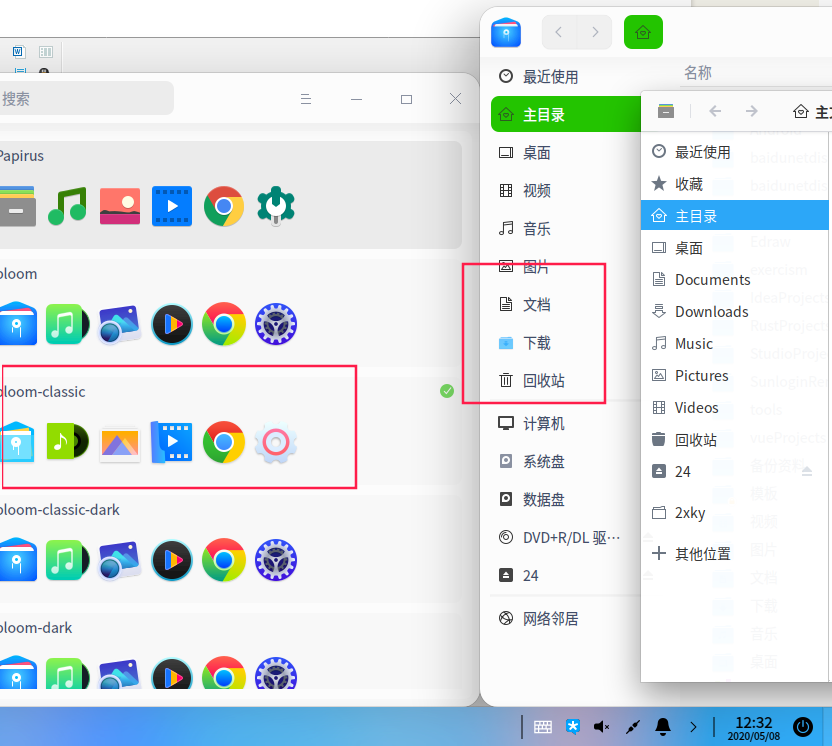This screenshot has height=746, width=832.
Task: Click the muted volume icon in system tray
Action: coord(601,726)
